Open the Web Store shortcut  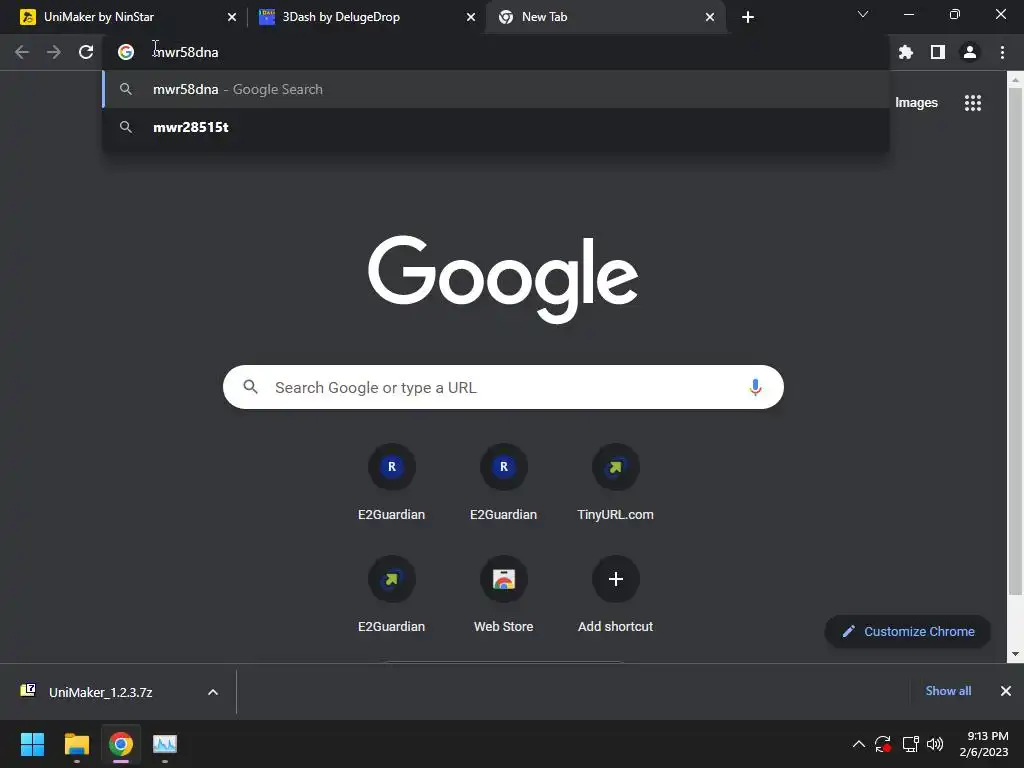[504, 595]
